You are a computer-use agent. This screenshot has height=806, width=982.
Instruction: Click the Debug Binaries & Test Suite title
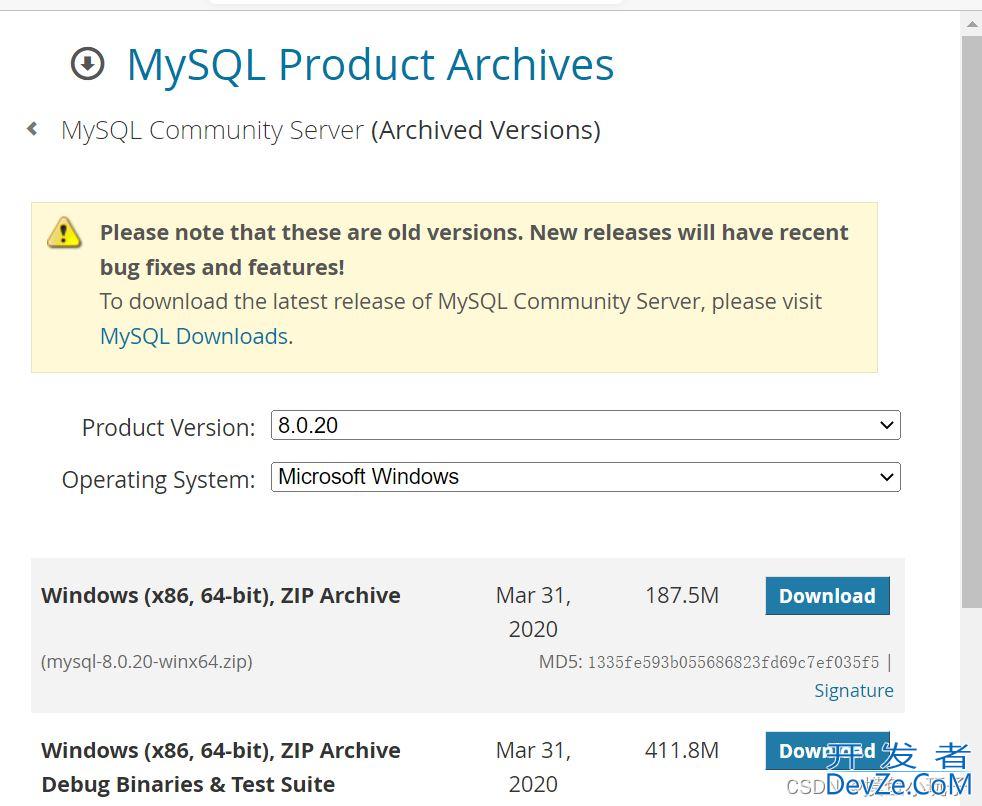pyautogui.click(x=220, y=767)
